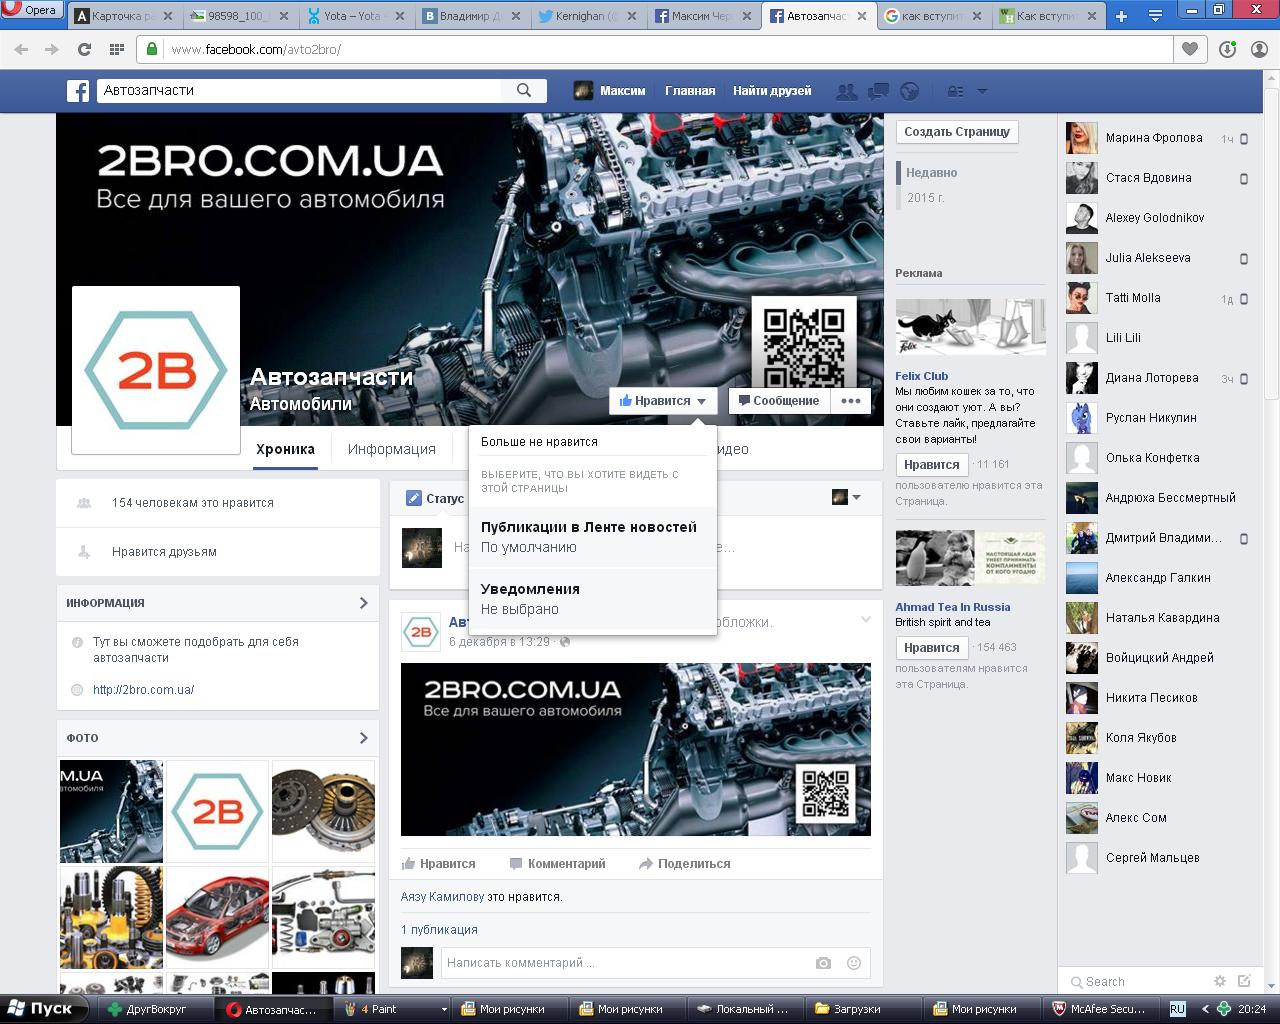1280x1024 pixels.
Task: Go forward in browser history
Action: tap(52, 49)
